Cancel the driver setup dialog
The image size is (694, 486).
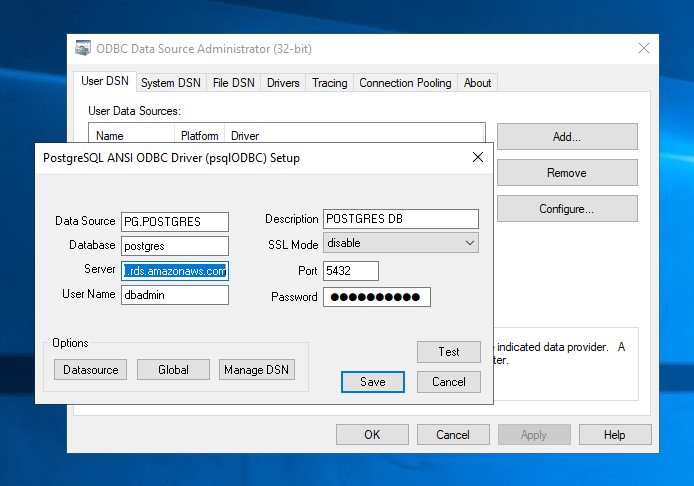click(x=449, y=382)
